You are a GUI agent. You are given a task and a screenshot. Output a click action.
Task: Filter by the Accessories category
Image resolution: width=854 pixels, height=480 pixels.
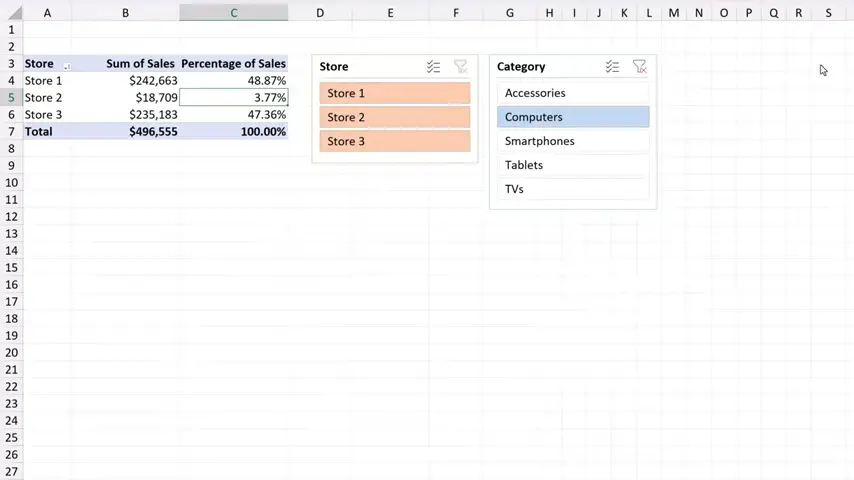[572, 93]
